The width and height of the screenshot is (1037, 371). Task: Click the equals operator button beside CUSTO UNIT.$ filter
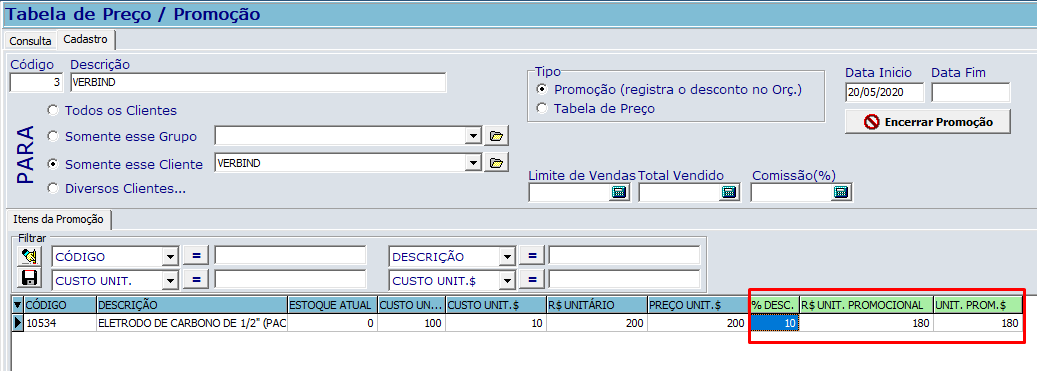(x=532, y=280)
